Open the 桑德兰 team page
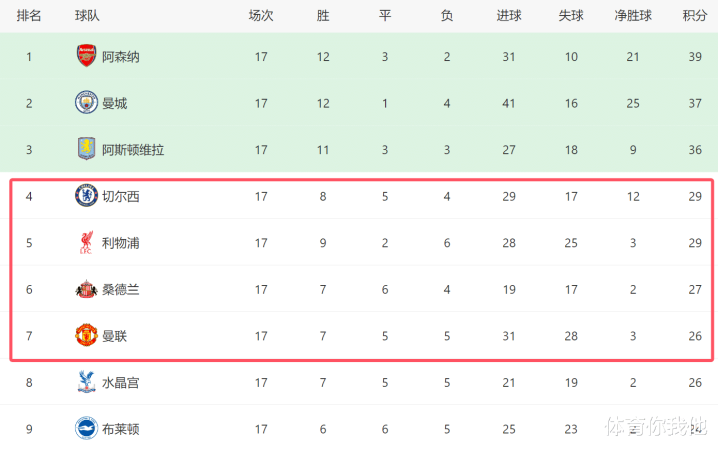The height and width of the screenshot is (450, 718). [x=121, y=289]
